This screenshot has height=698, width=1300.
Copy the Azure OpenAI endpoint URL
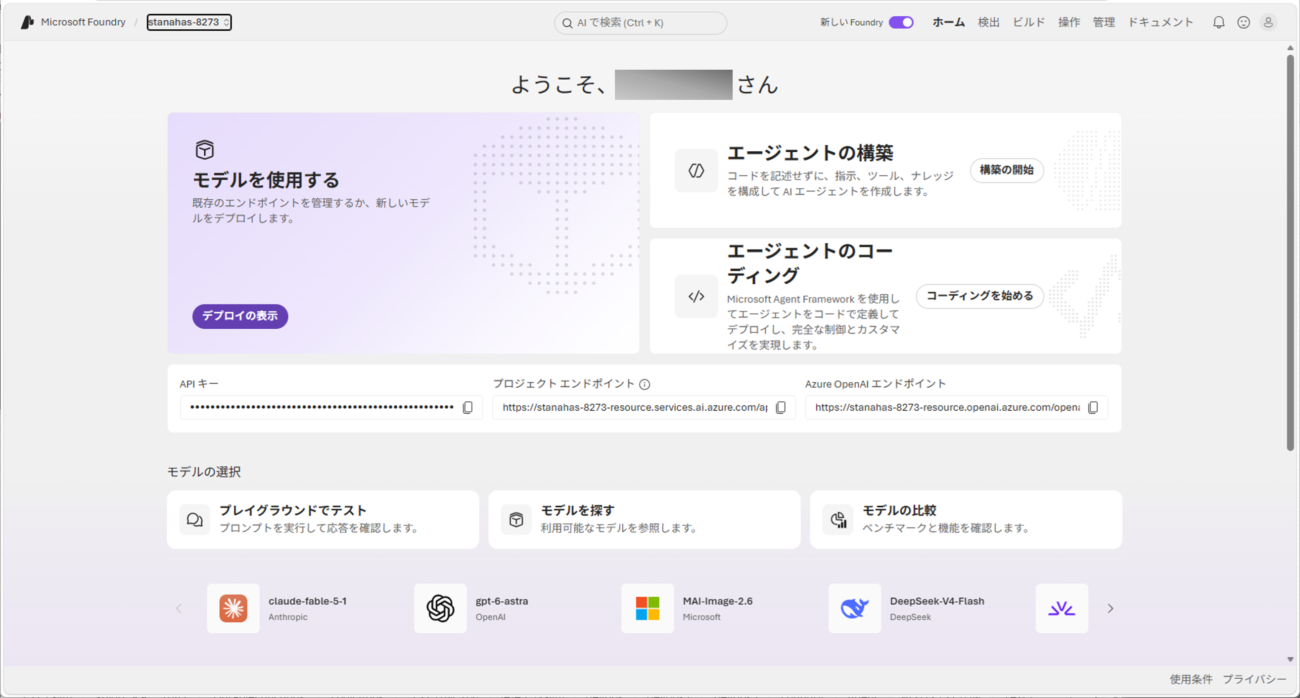tap(1093, 408)
